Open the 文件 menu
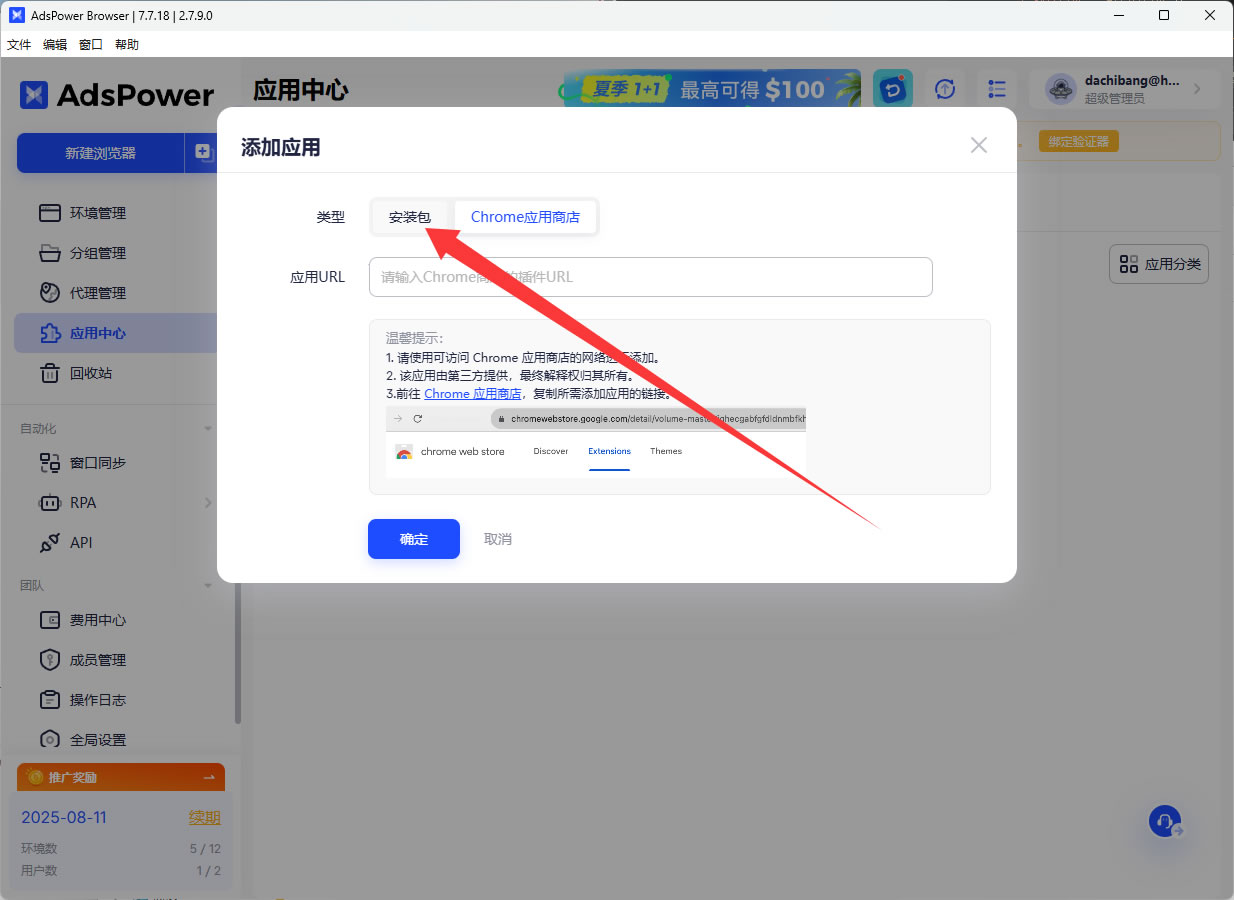The width and height of the screenshot is (1234, 900). pos(19,45)
